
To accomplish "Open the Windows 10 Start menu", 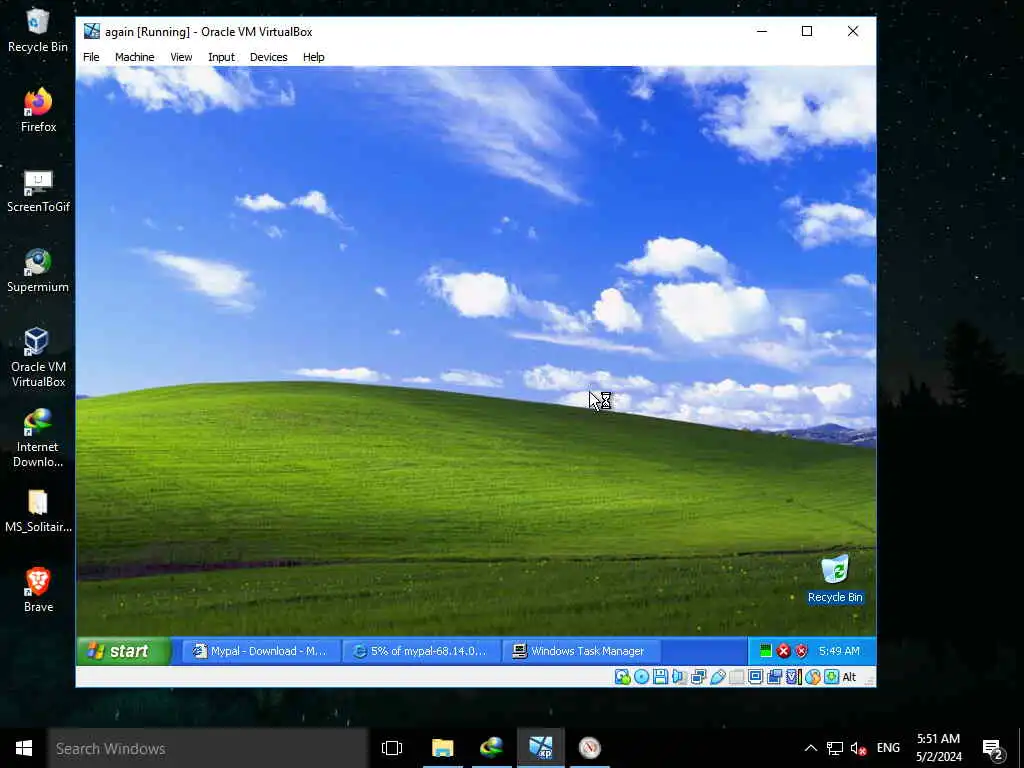I will click(24, 748).
